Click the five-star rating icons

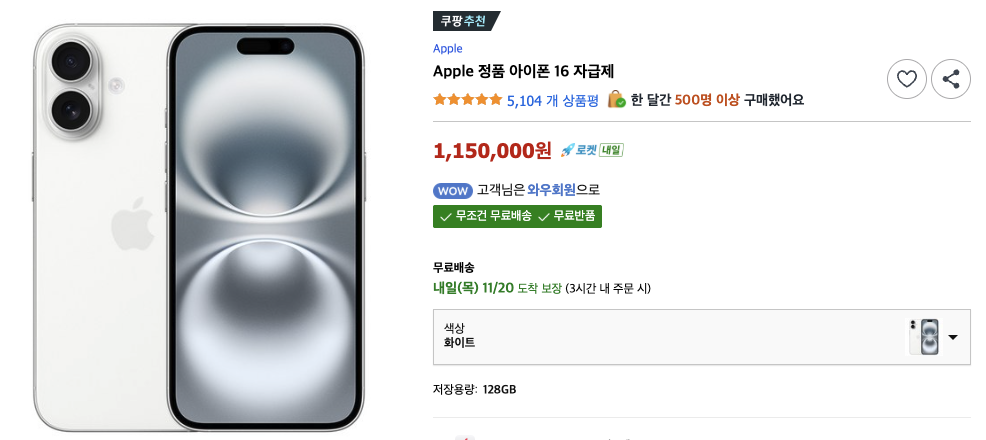467,100
